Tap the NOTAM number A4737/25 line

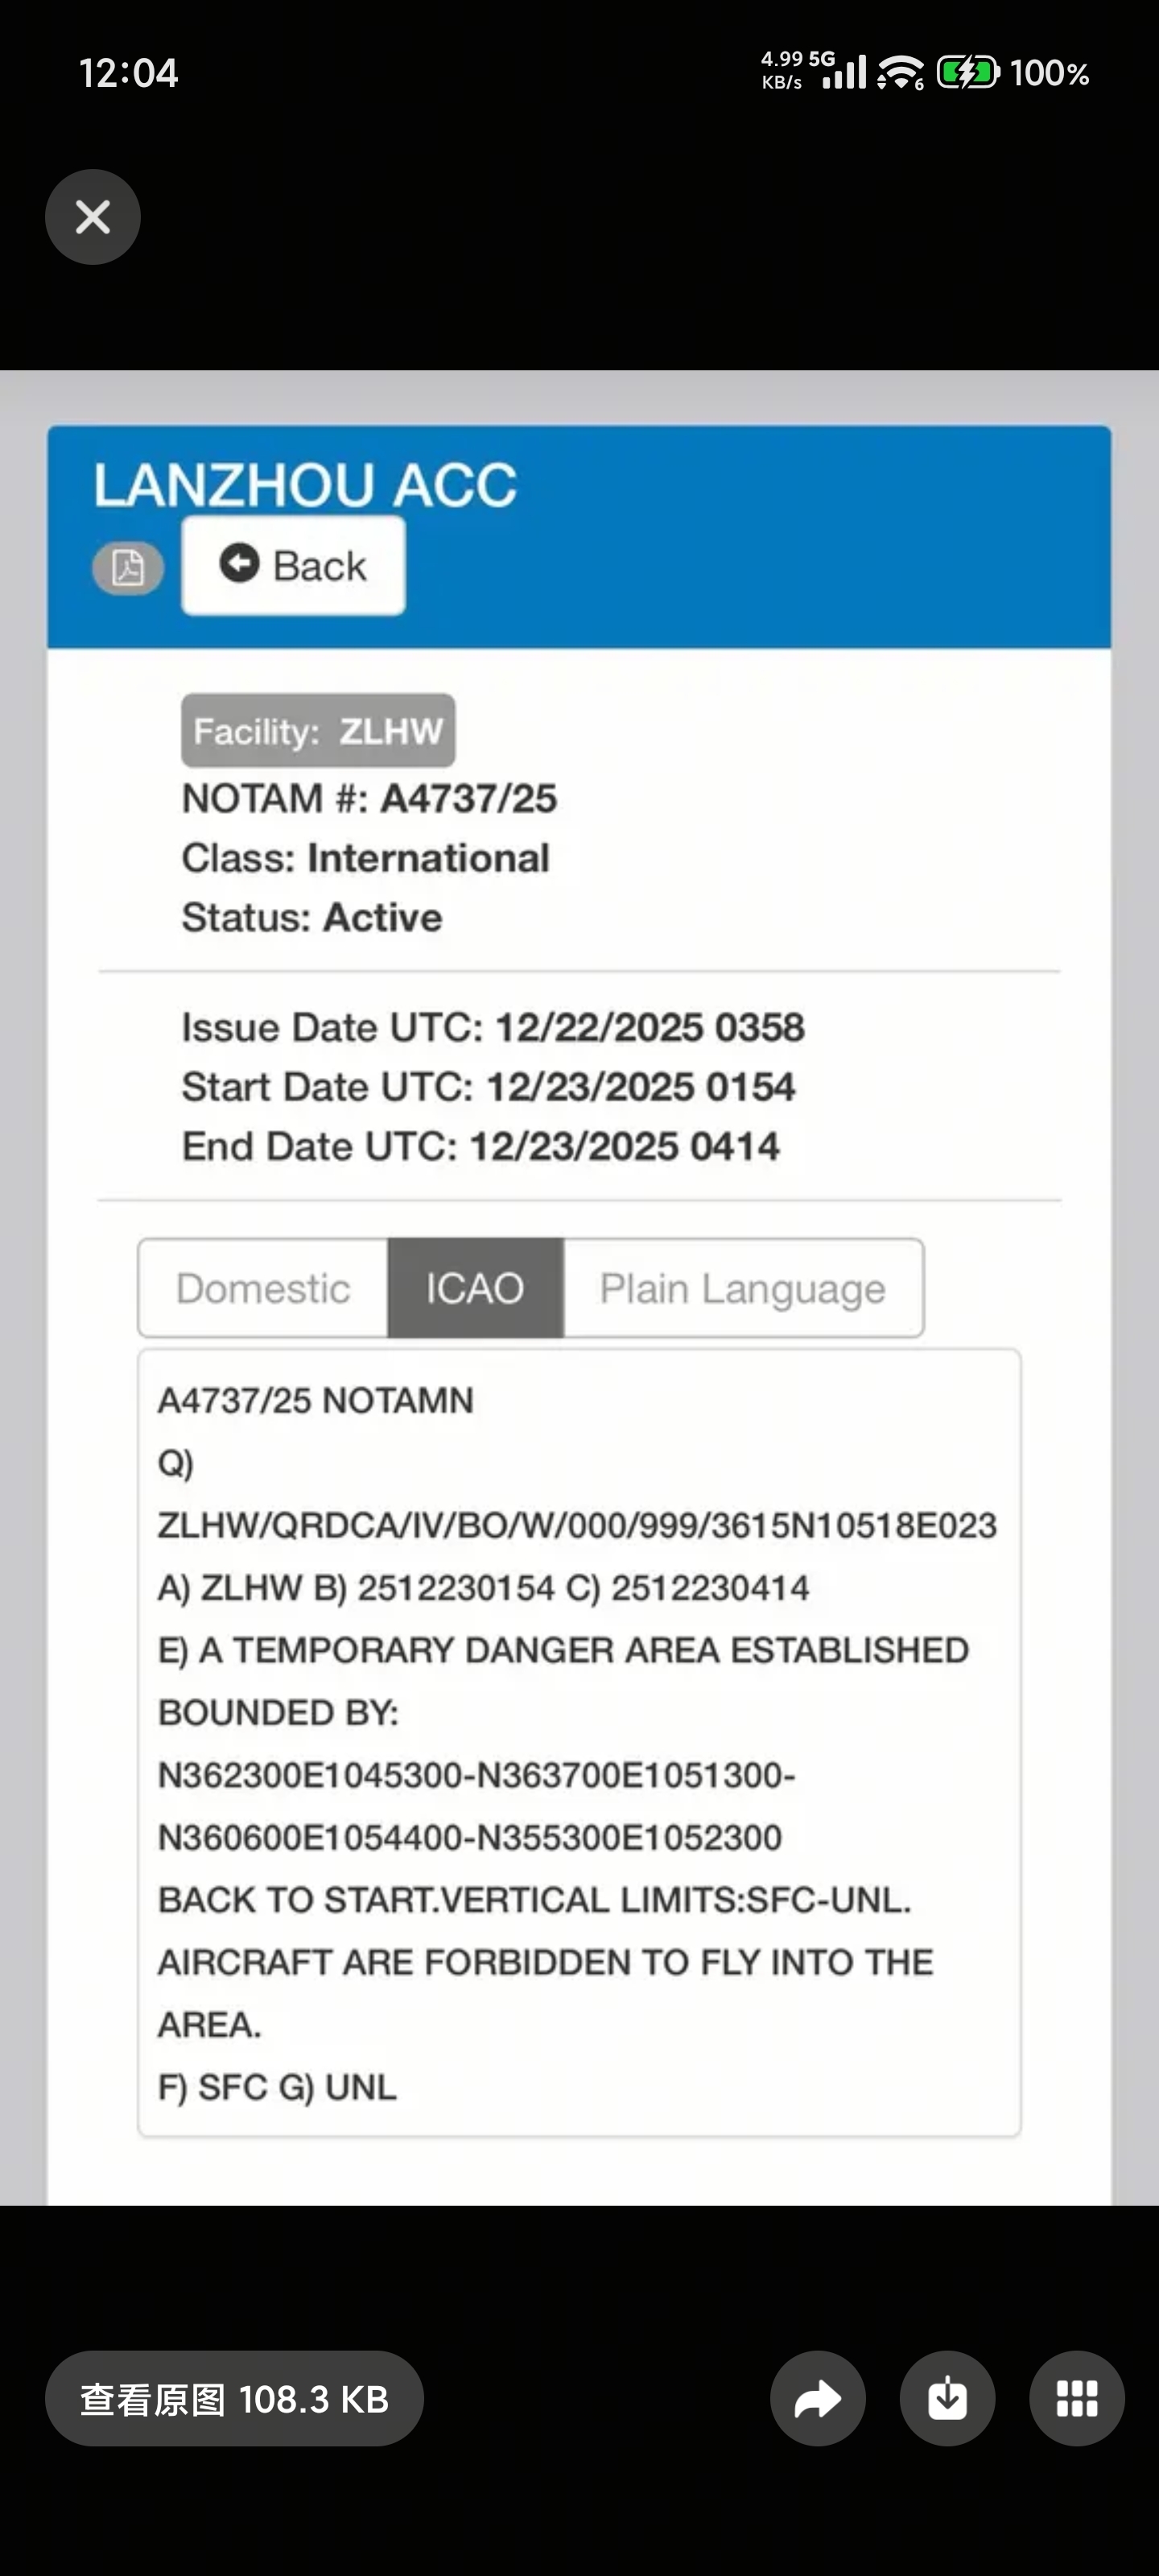pyautogui.click(x=369, y=799)
